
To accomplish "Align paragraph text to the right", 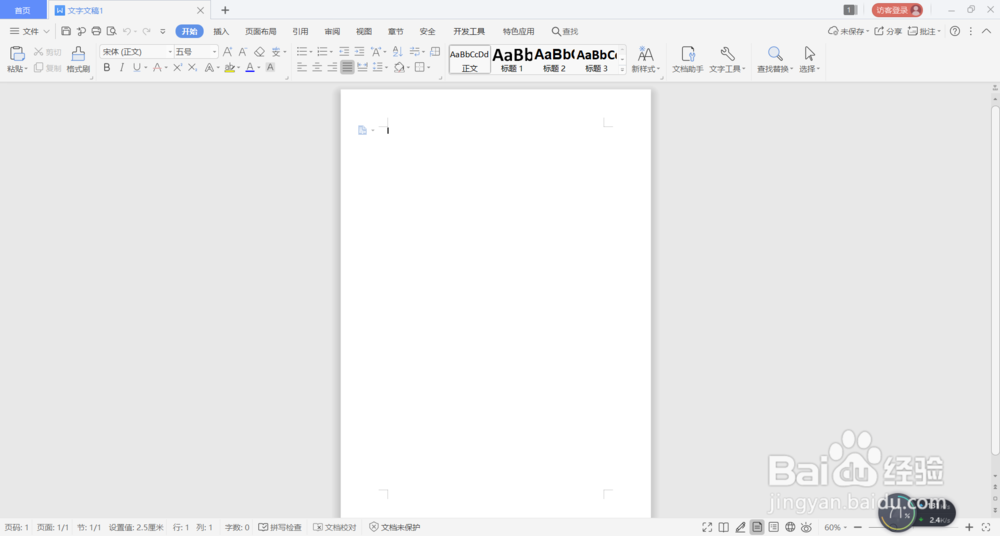I will click(x=332, y=67).
